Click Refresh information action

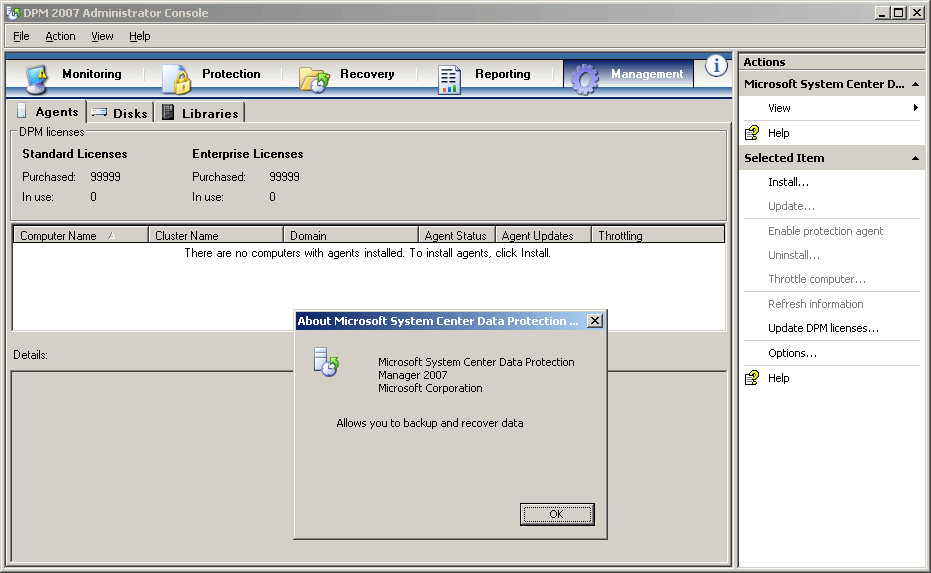pyautogui.click(x=815, y=304)
